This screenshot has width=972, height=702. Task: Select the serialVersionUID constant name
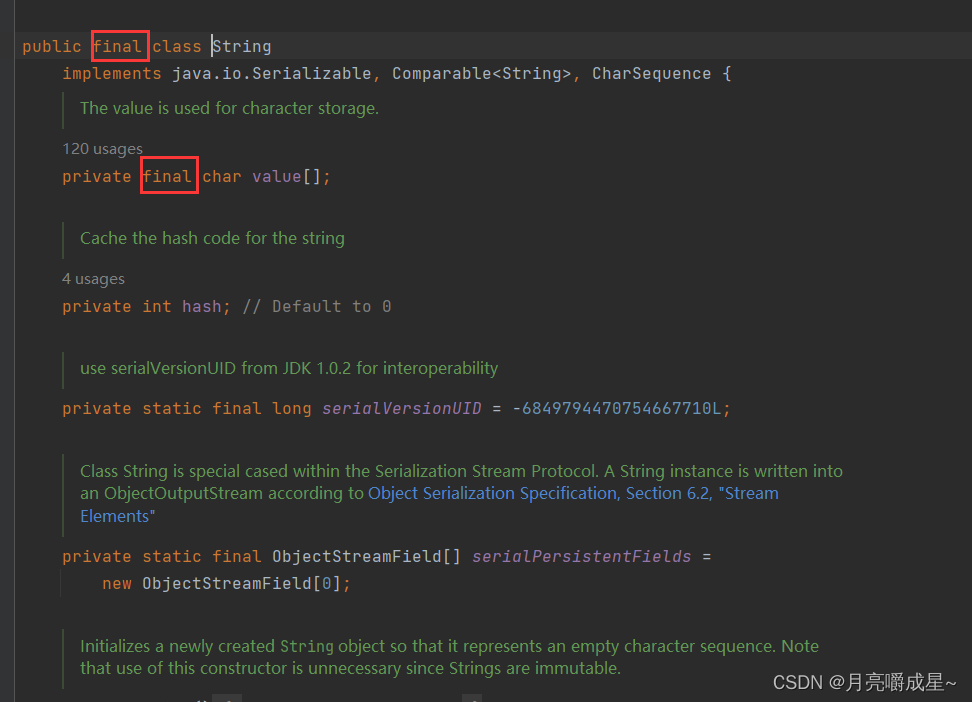[402, 408]
